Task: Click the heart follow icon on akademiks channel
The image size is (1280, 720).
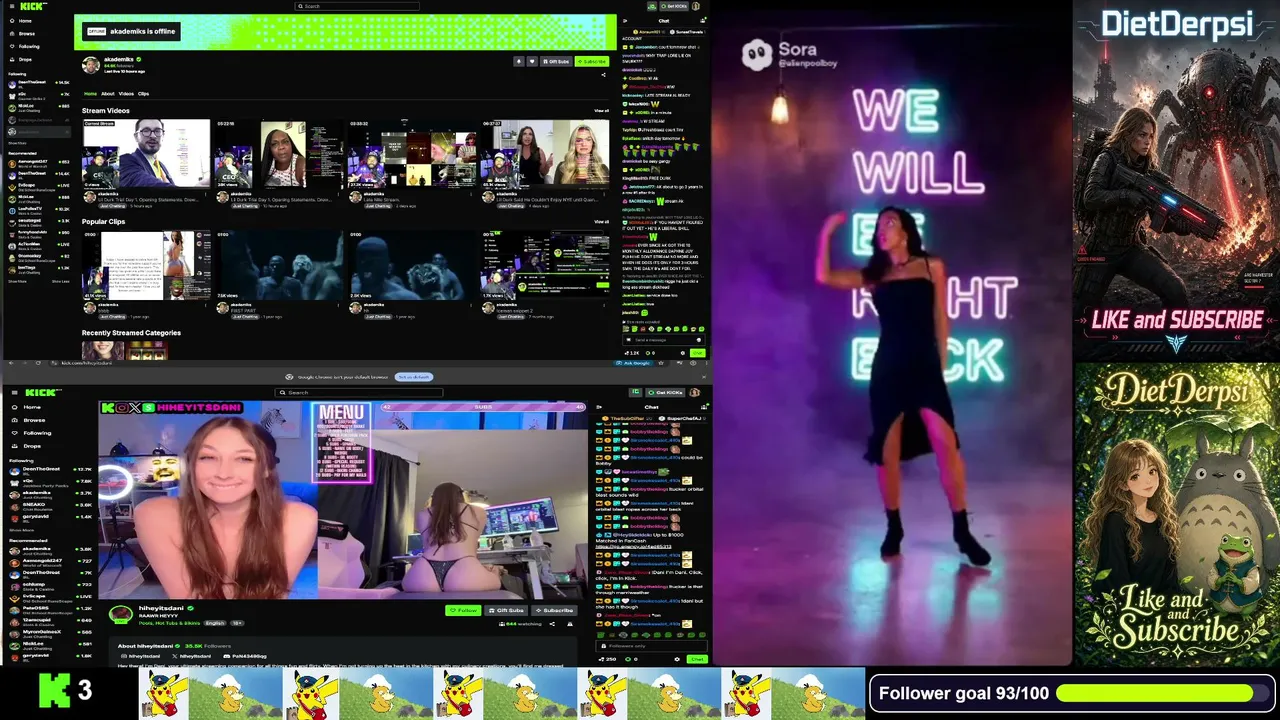Action: point(531,61)
